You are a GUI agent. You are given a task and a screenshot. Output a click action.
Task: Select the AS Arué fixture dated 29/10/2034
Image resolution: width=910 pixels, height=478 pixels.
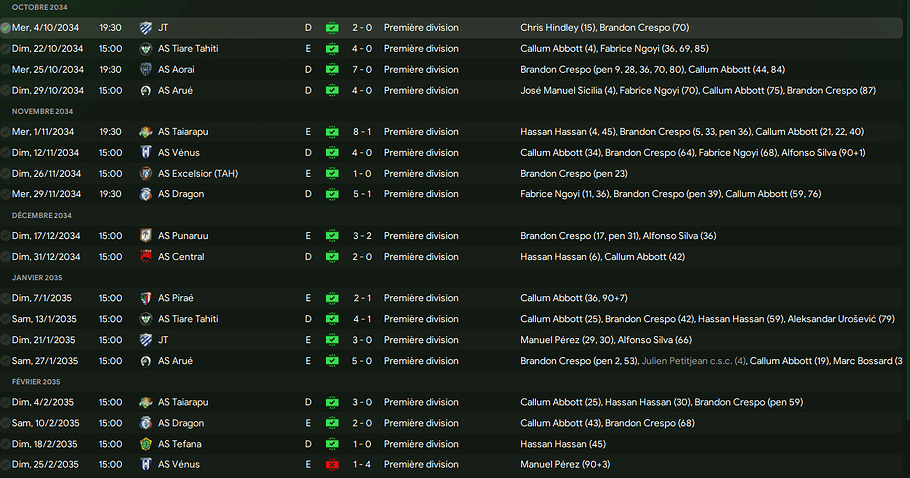(175, 90)
